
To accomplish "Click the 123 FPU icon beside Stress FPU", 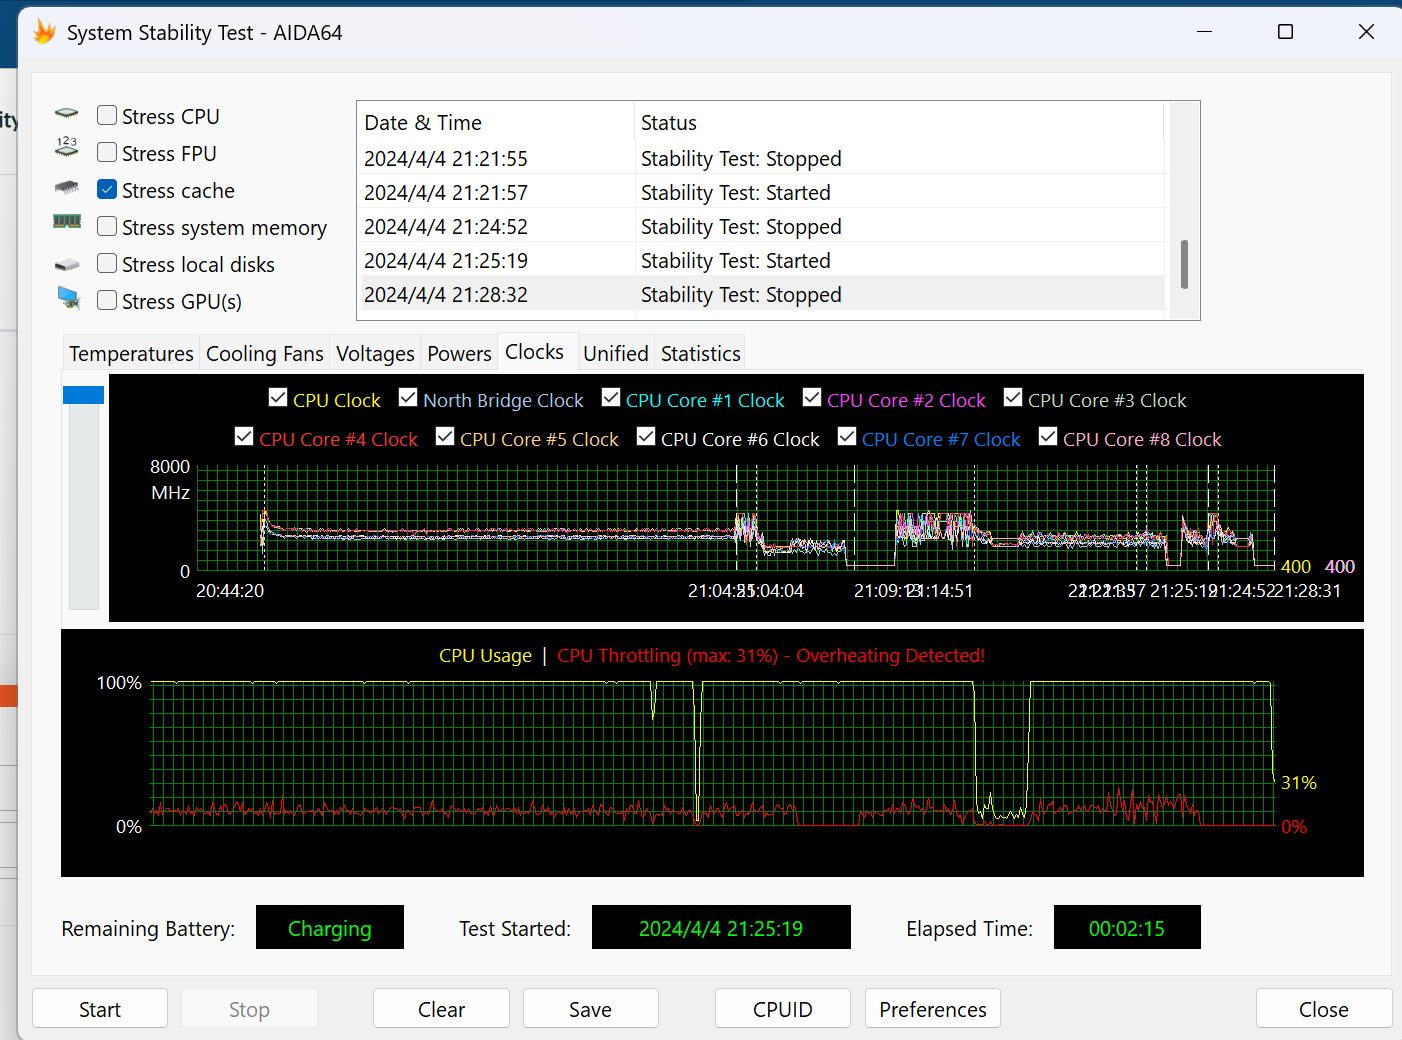I will 67,148.
